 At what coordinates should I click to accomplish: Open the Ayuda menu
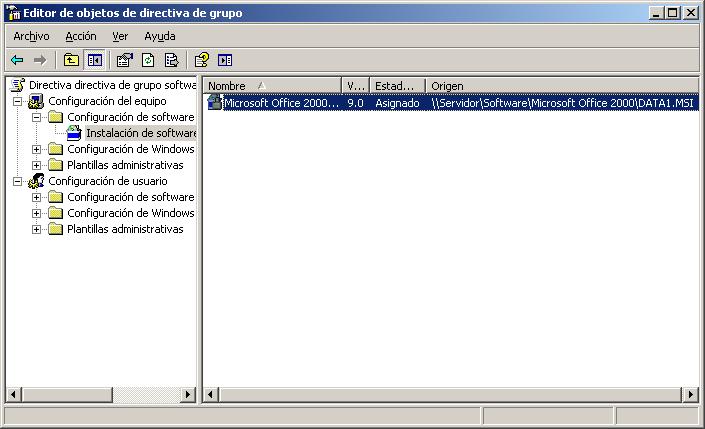coord(159,36)
